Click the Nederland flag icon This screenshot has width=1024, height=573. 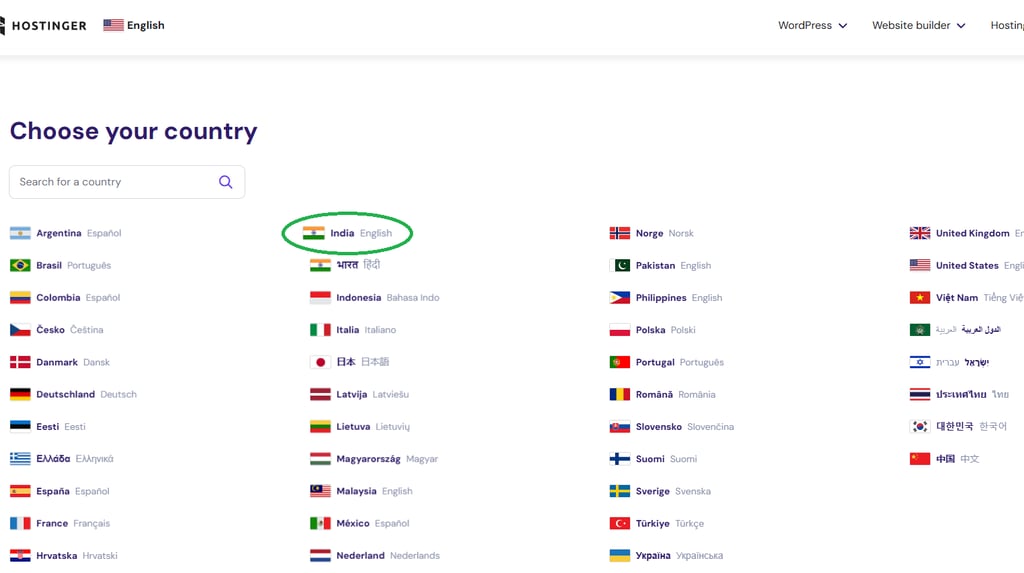coord(320,555)
